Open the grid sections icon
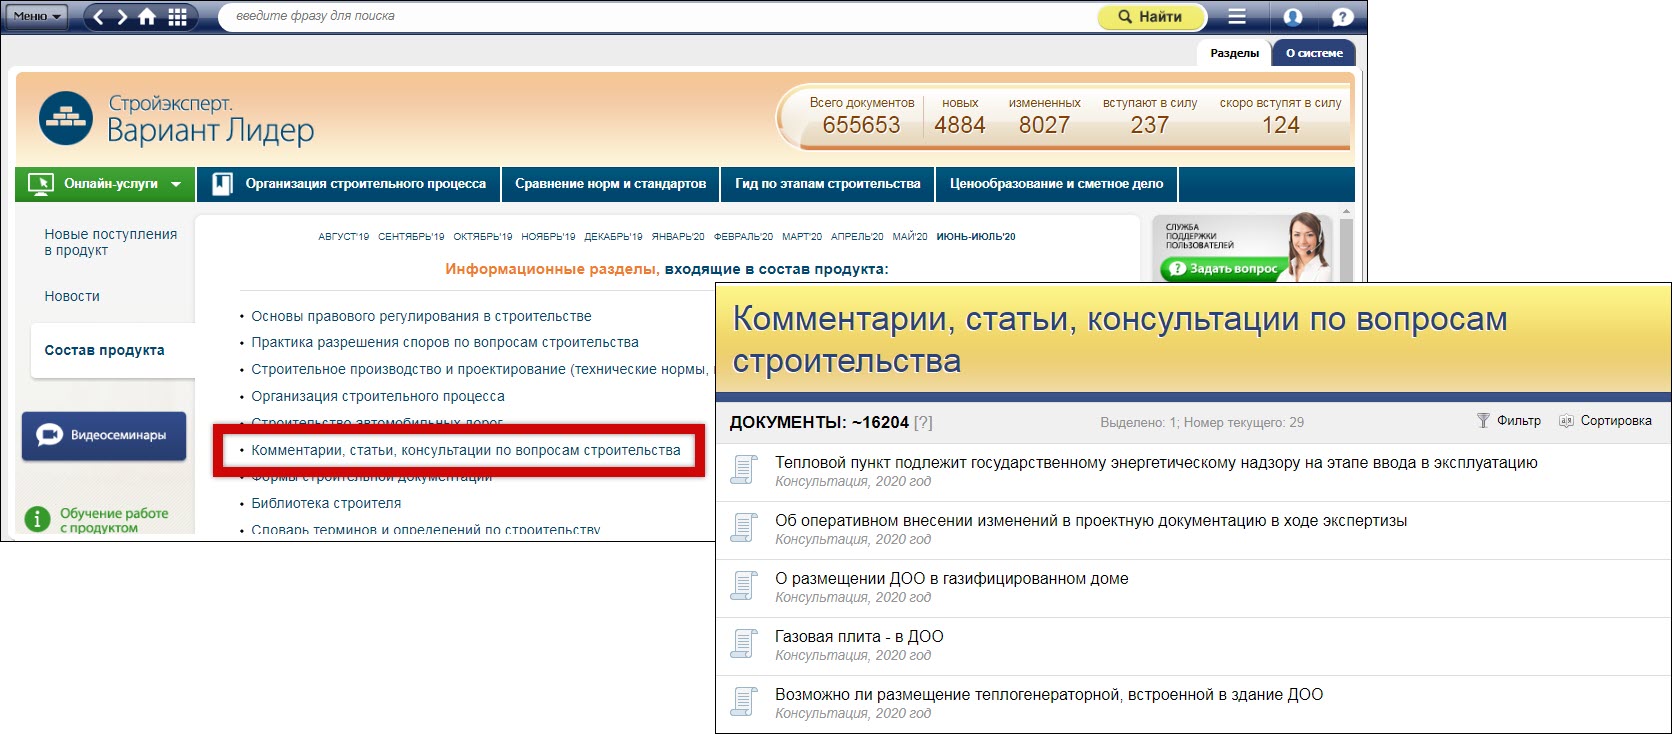Image resolution: width=1672 pixels, height=734 pixels. [x=177, y=17]
